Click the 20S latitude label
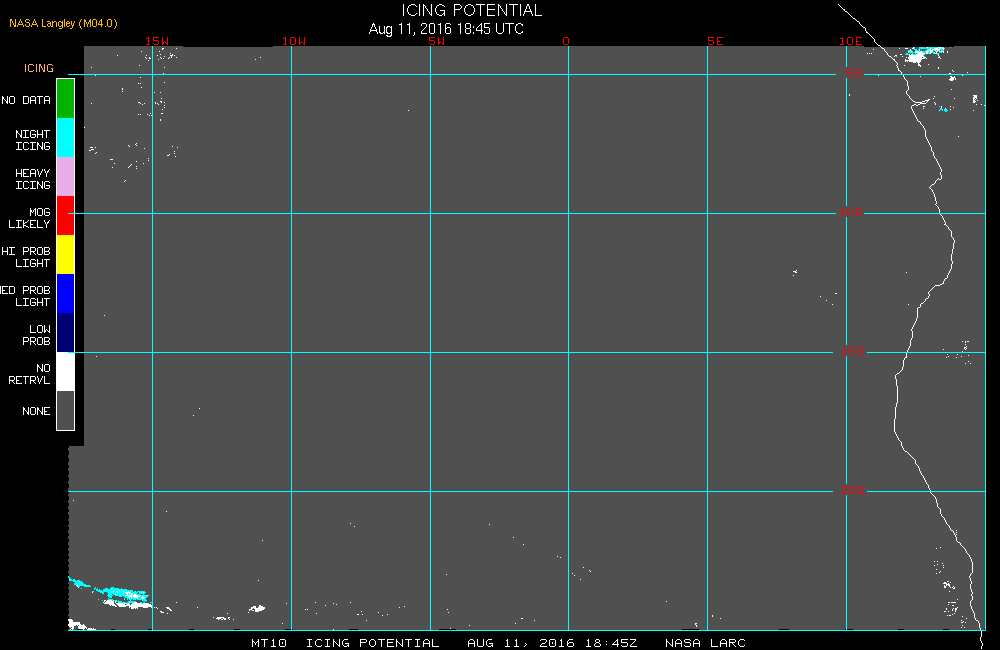This screenshot has height=650, width=1000. [853, 491]
